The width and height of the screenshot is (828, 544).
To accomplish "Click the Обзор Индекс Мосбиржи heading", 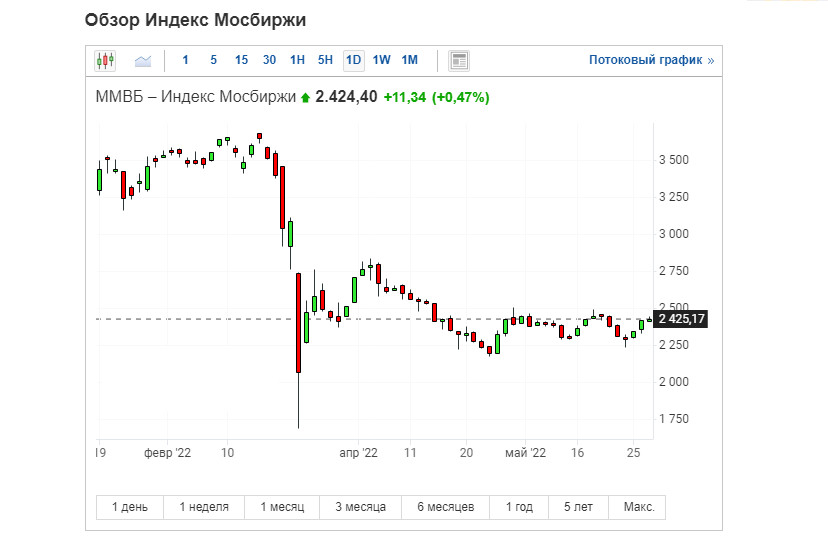I will click(195, 20).
